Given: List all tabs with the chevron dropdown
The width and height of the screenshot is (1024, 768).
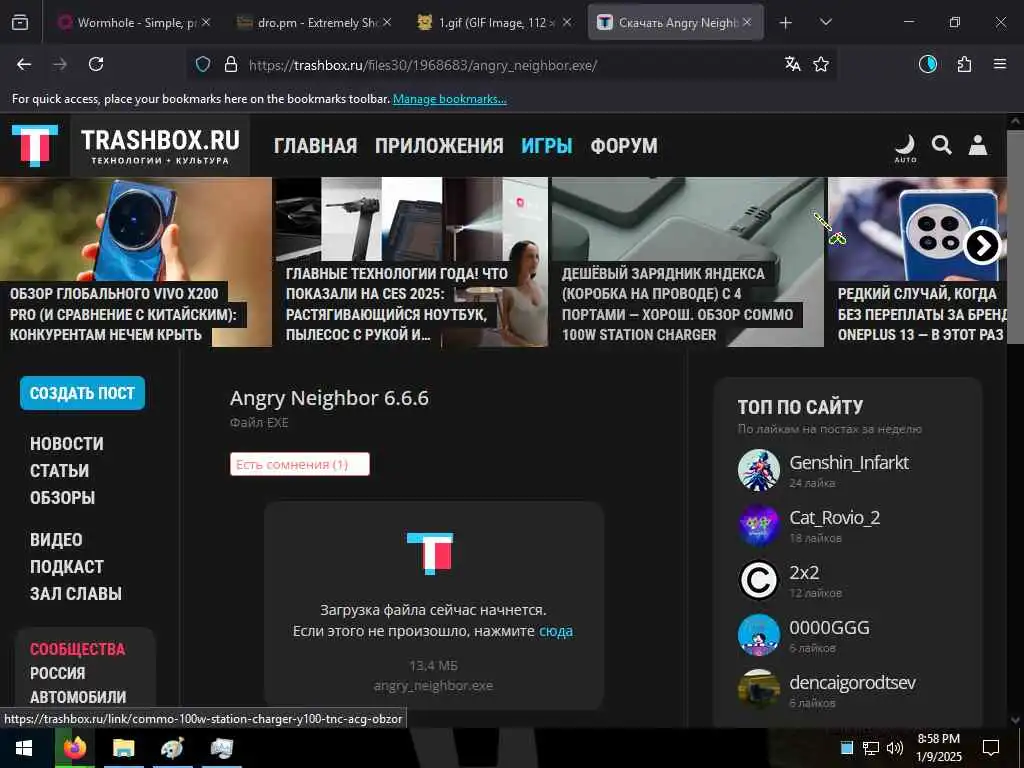Looking at the screenshot, I should pos(825,22).
